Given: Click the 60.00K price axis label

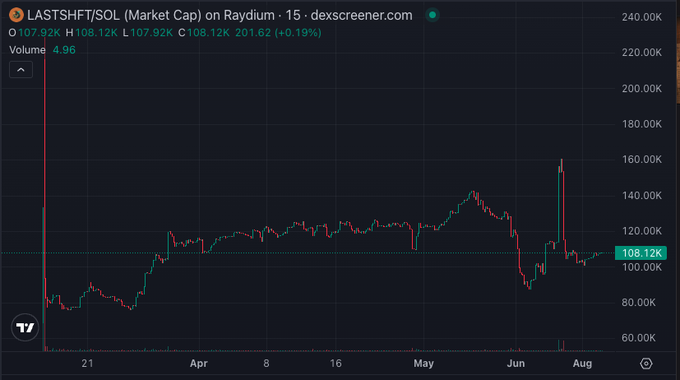Looking at the screenshot, I should 638,338.
